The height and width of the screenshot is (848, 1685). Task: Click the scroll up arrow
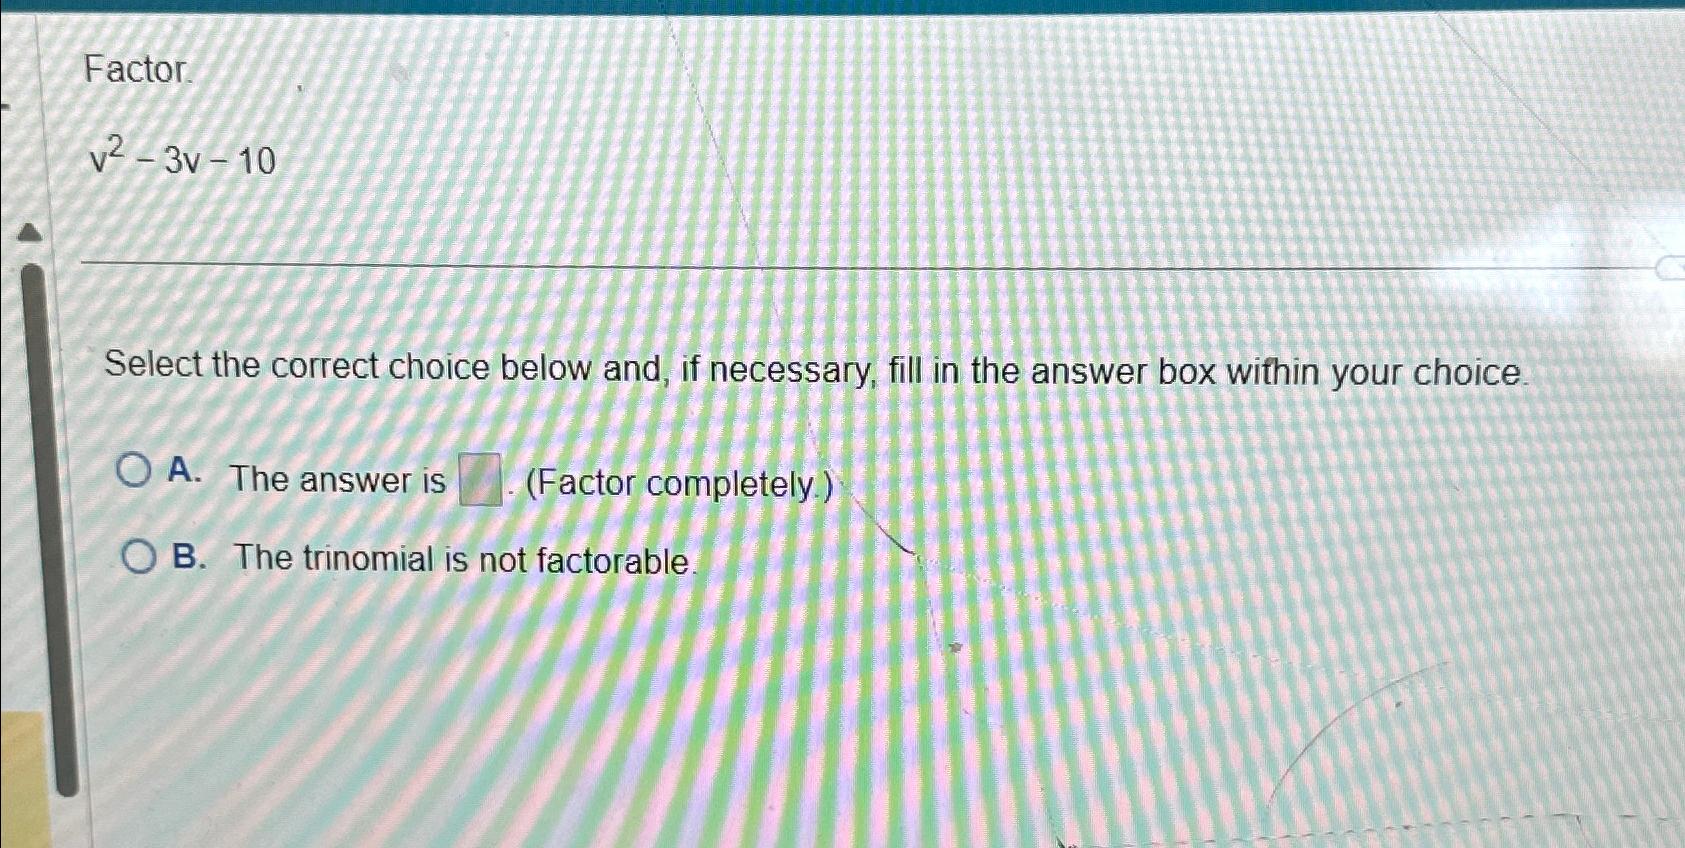coord(32,233)
